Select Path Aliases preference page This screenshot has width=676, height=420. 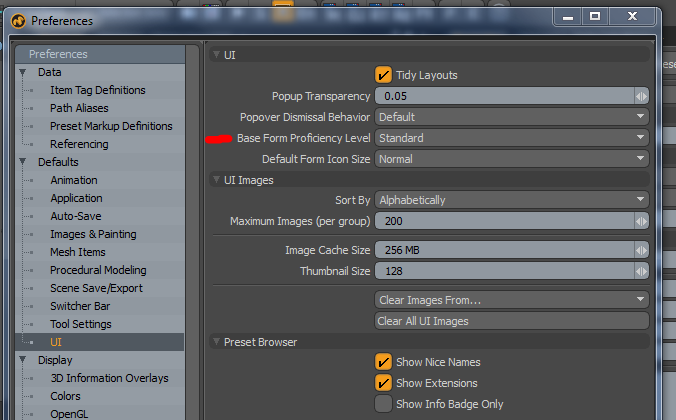[79, 108]
